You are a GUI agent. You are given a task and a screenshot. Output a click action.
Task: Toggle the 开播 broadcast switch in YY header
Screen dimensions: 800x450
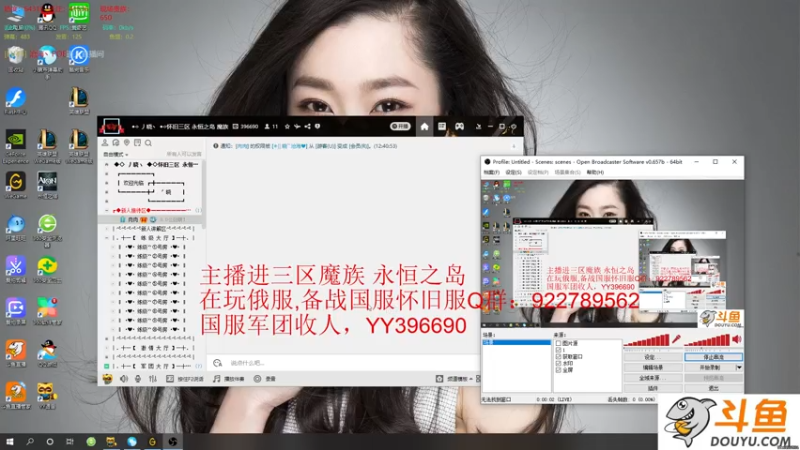point(400,127)
